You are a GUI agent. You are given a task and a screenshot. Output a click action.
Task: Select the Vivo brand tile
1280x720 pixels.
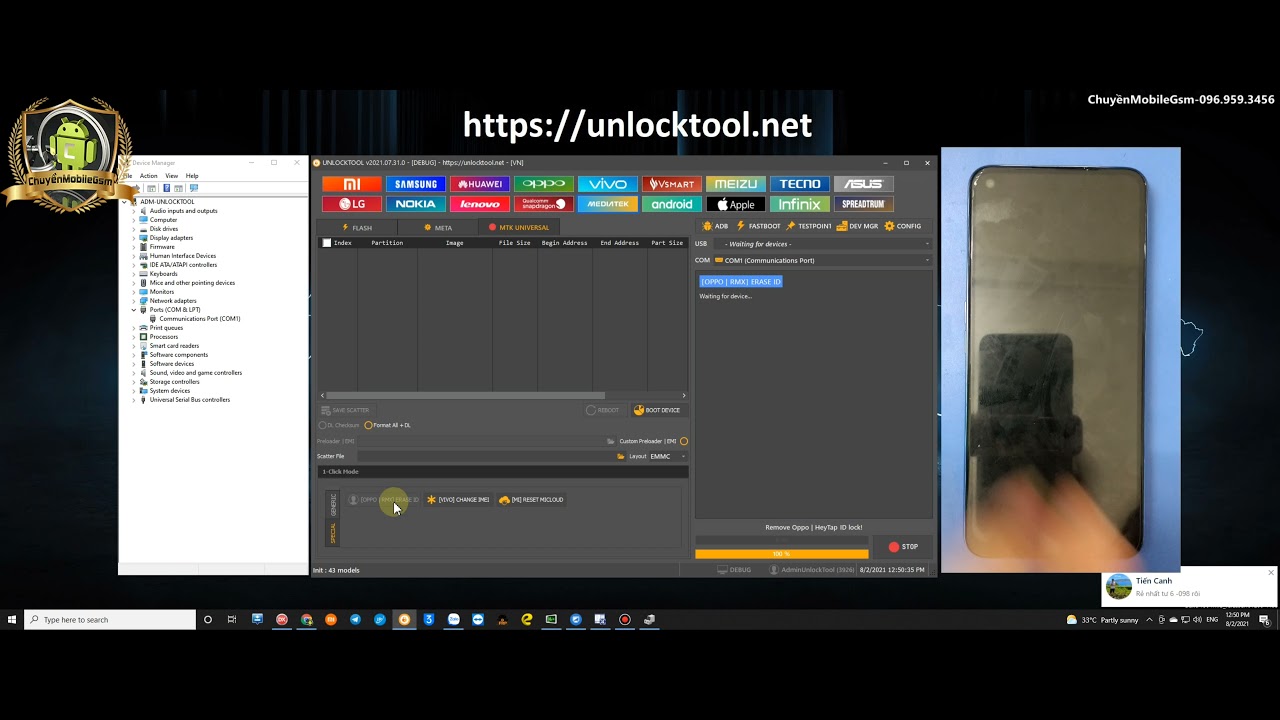pyautogui.click(x=608, y=184)
